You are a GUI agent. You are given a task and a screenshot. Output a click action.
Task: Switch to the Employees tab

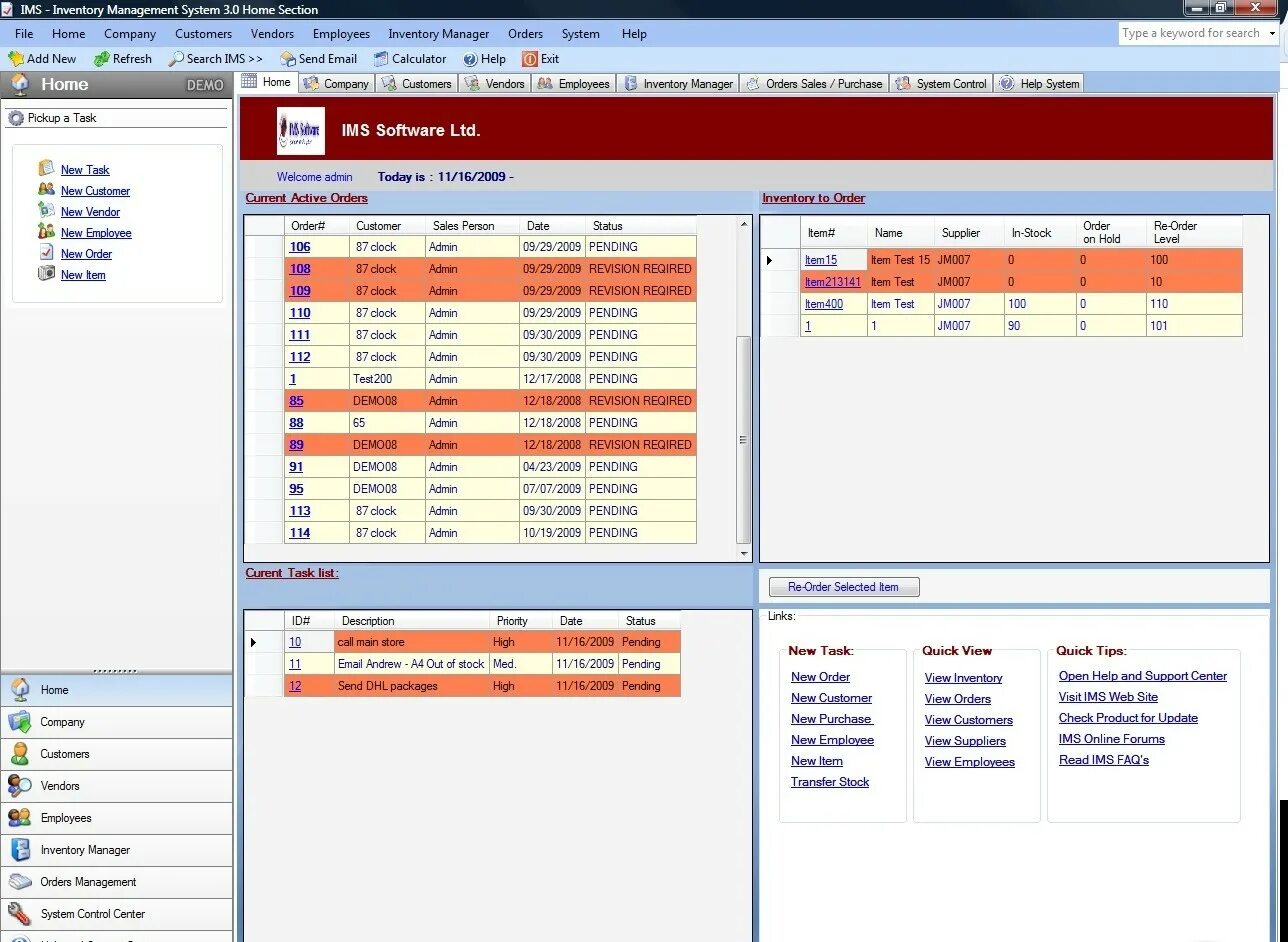574,84
